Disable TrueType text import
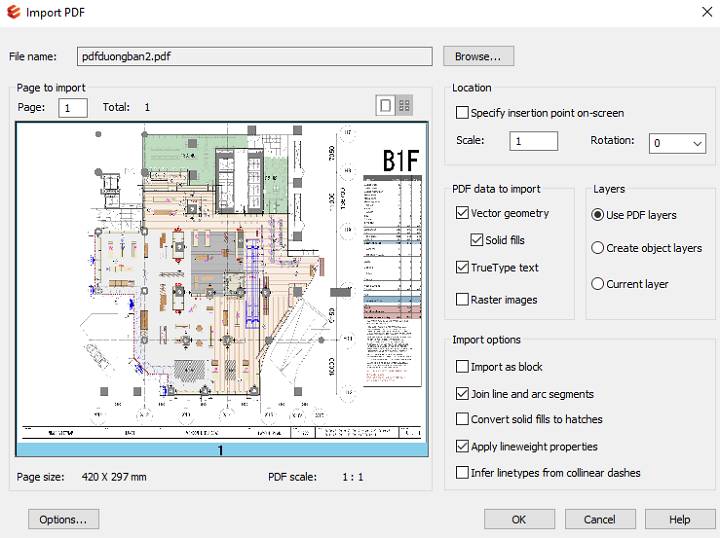The width and height of the screenshot is (720, 538). point(462,267)
